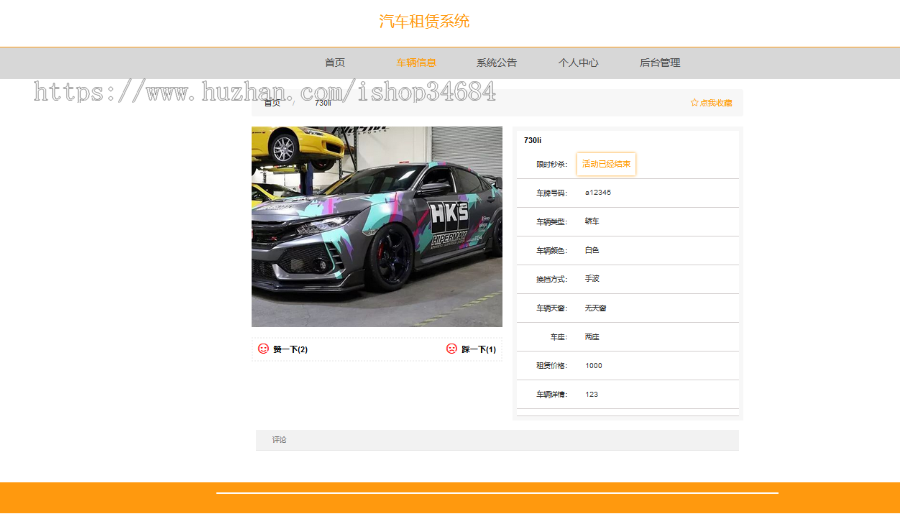The image size is (900, 519).
Task: Click the car body value 两厢
Action: 592,337
